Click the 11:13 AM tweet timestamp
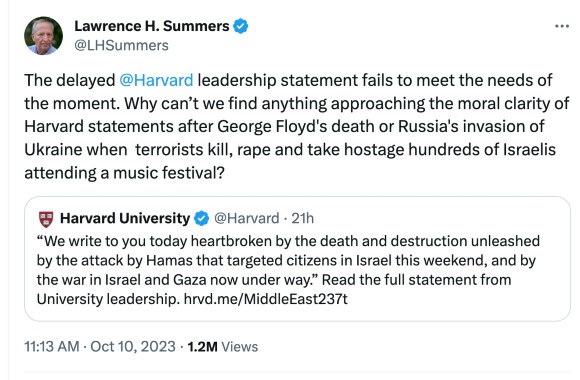 pos(52,347)
